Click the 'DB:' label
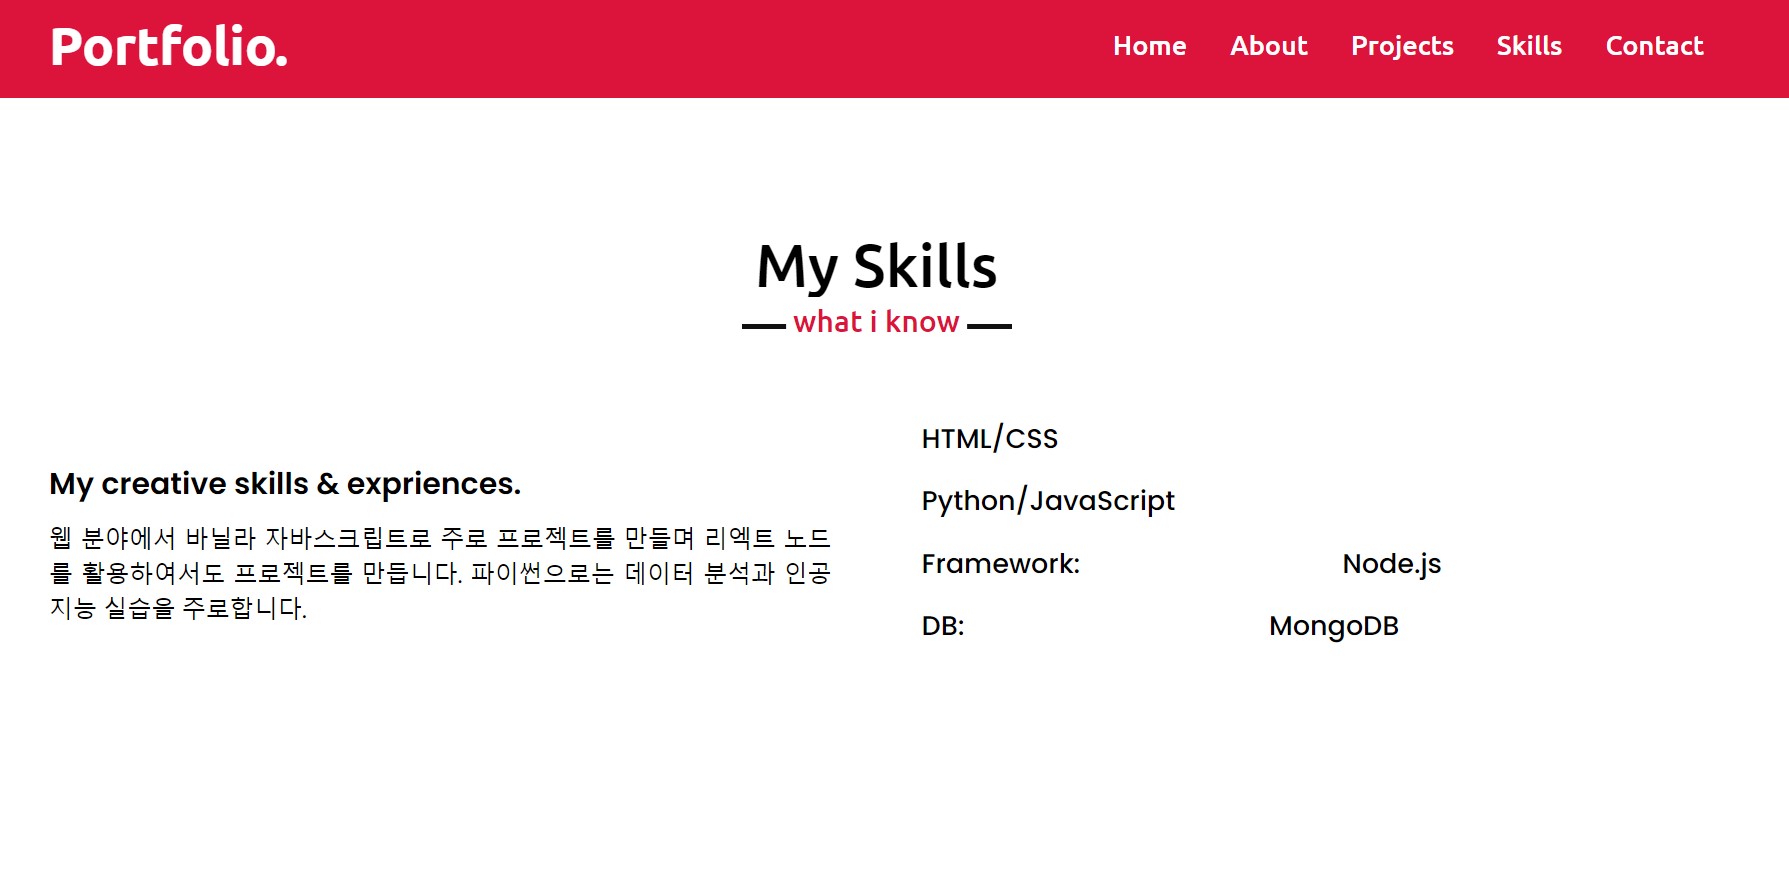Screen dimensions: 1789x870 (x=943, y=626)
